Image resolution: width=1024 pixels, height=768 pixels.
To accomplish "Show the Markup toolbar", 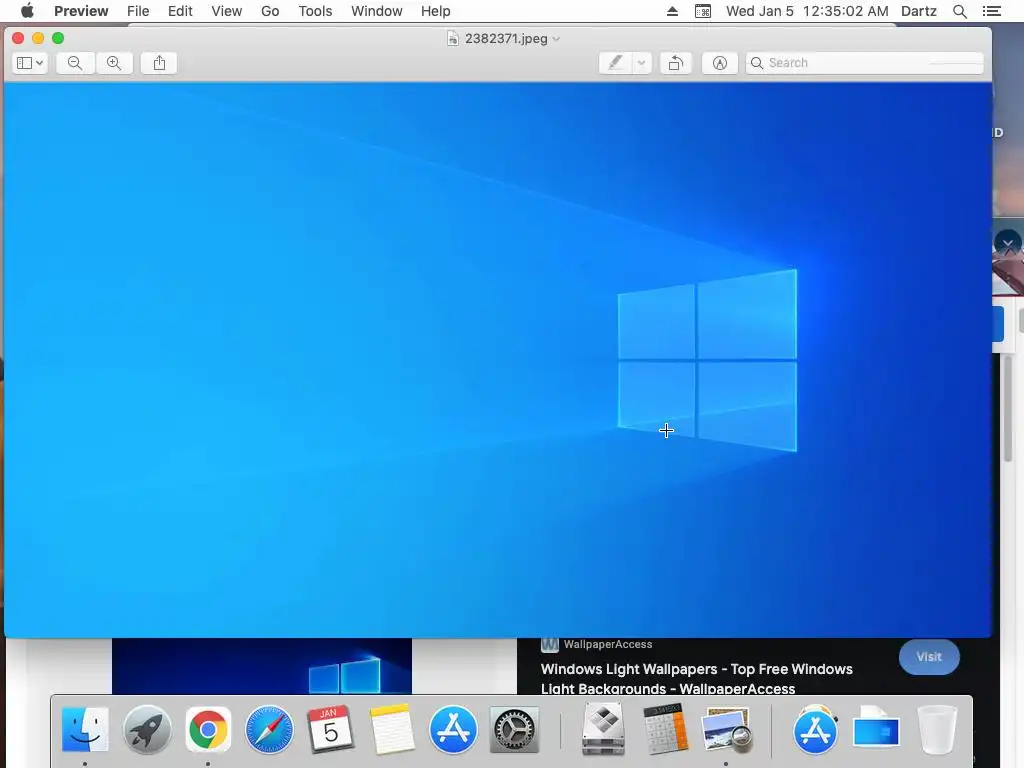I will tap(720, 63).
